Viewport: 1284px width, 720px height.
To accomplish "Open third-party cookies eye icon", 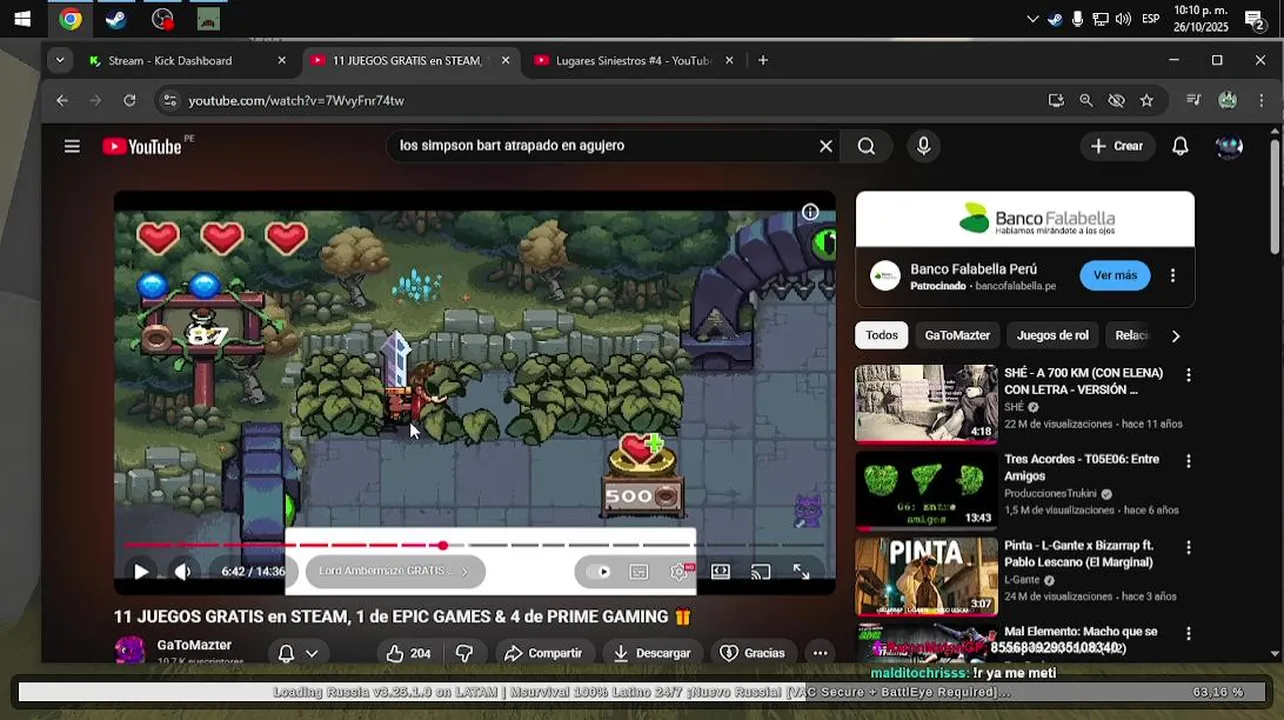I will pyautogui.click(x=1117, y=100).
